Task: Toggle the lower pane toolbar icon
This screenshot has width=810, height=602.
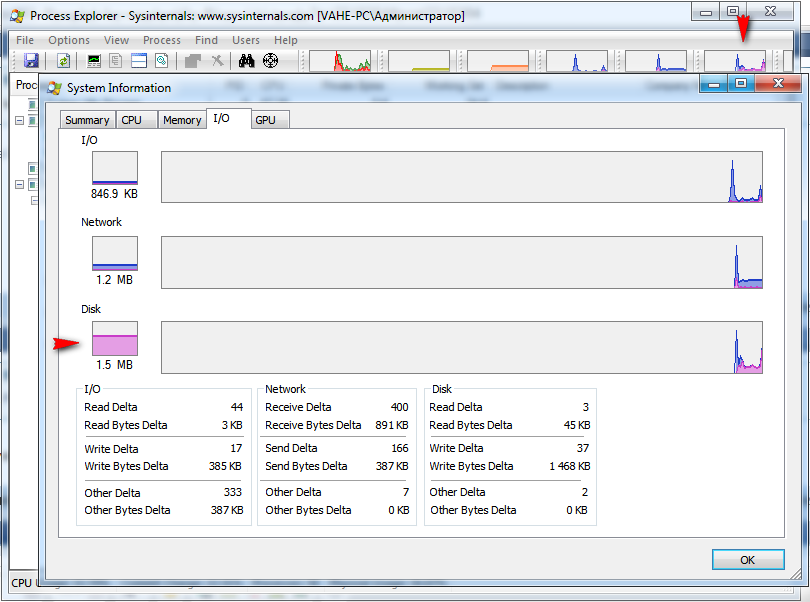Action: [138, 61]
